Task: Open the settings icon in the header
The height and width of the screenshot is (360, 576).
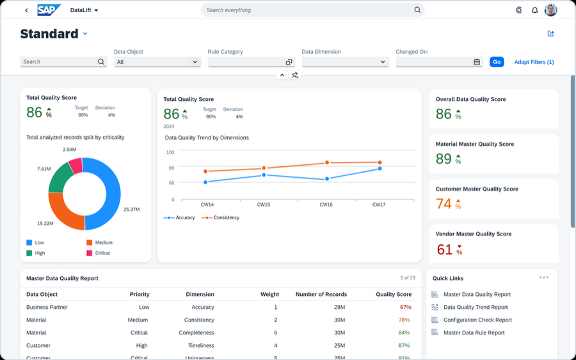Action: (x=519, y=10)
